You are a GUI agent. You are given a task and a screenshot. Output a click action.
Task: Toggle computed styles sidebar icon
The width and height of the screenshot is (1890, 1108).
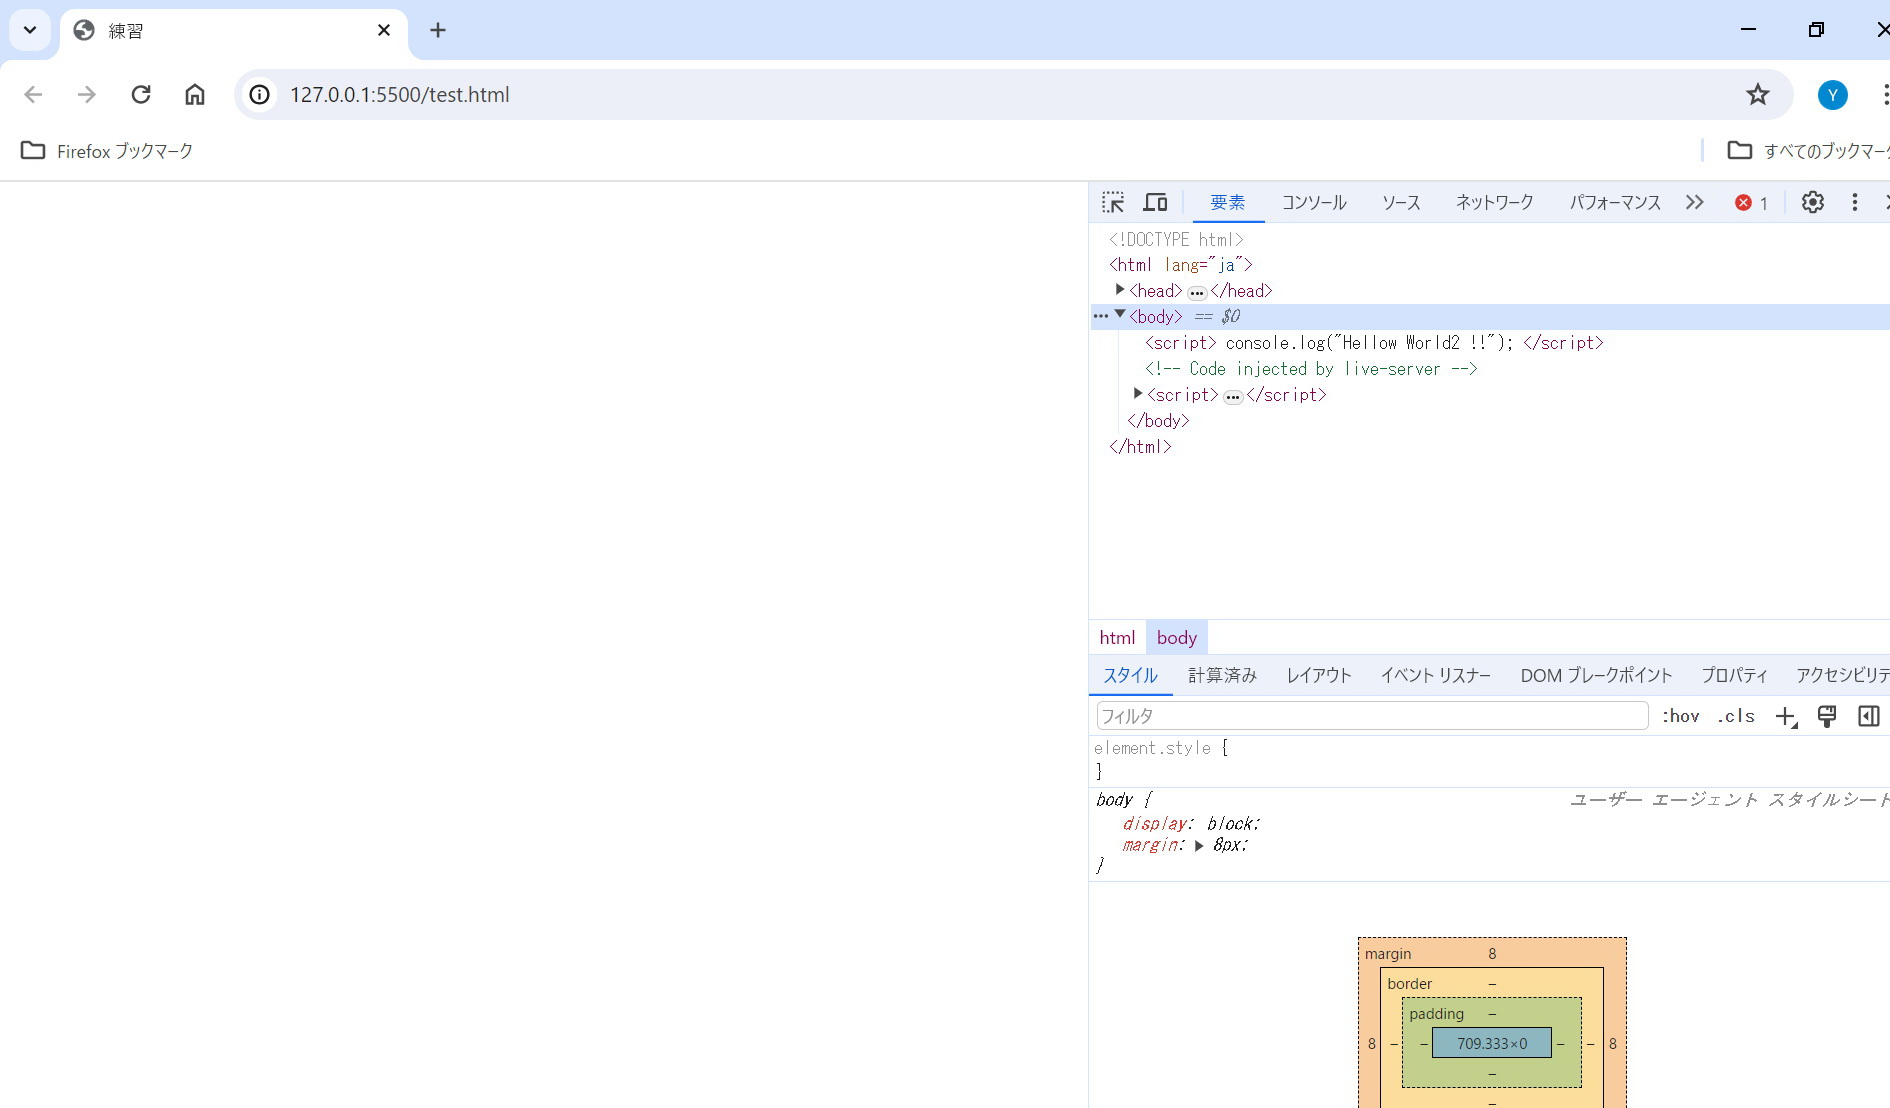pyautogui.click(x=1869, y=716)
